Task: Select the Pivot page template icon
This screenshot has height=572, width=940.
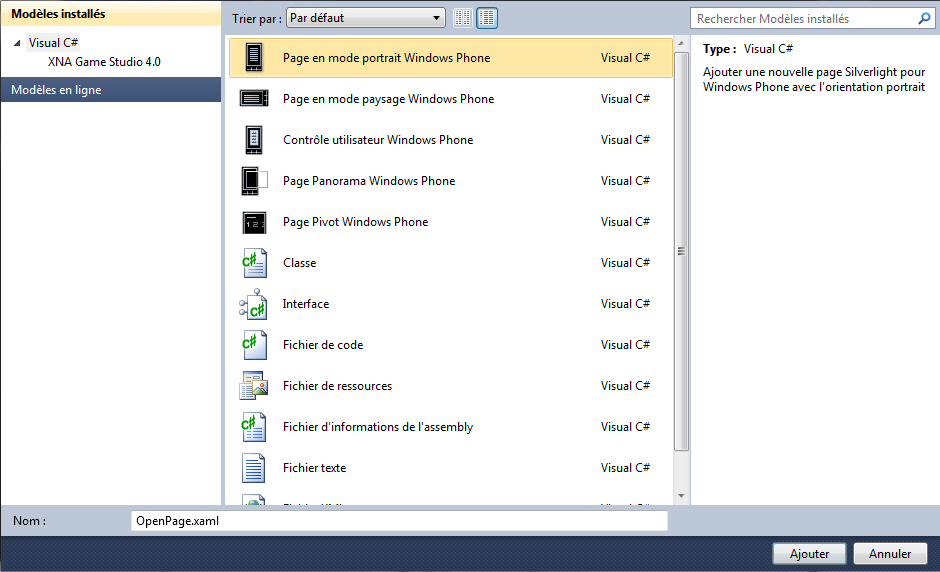Action: 254,222
